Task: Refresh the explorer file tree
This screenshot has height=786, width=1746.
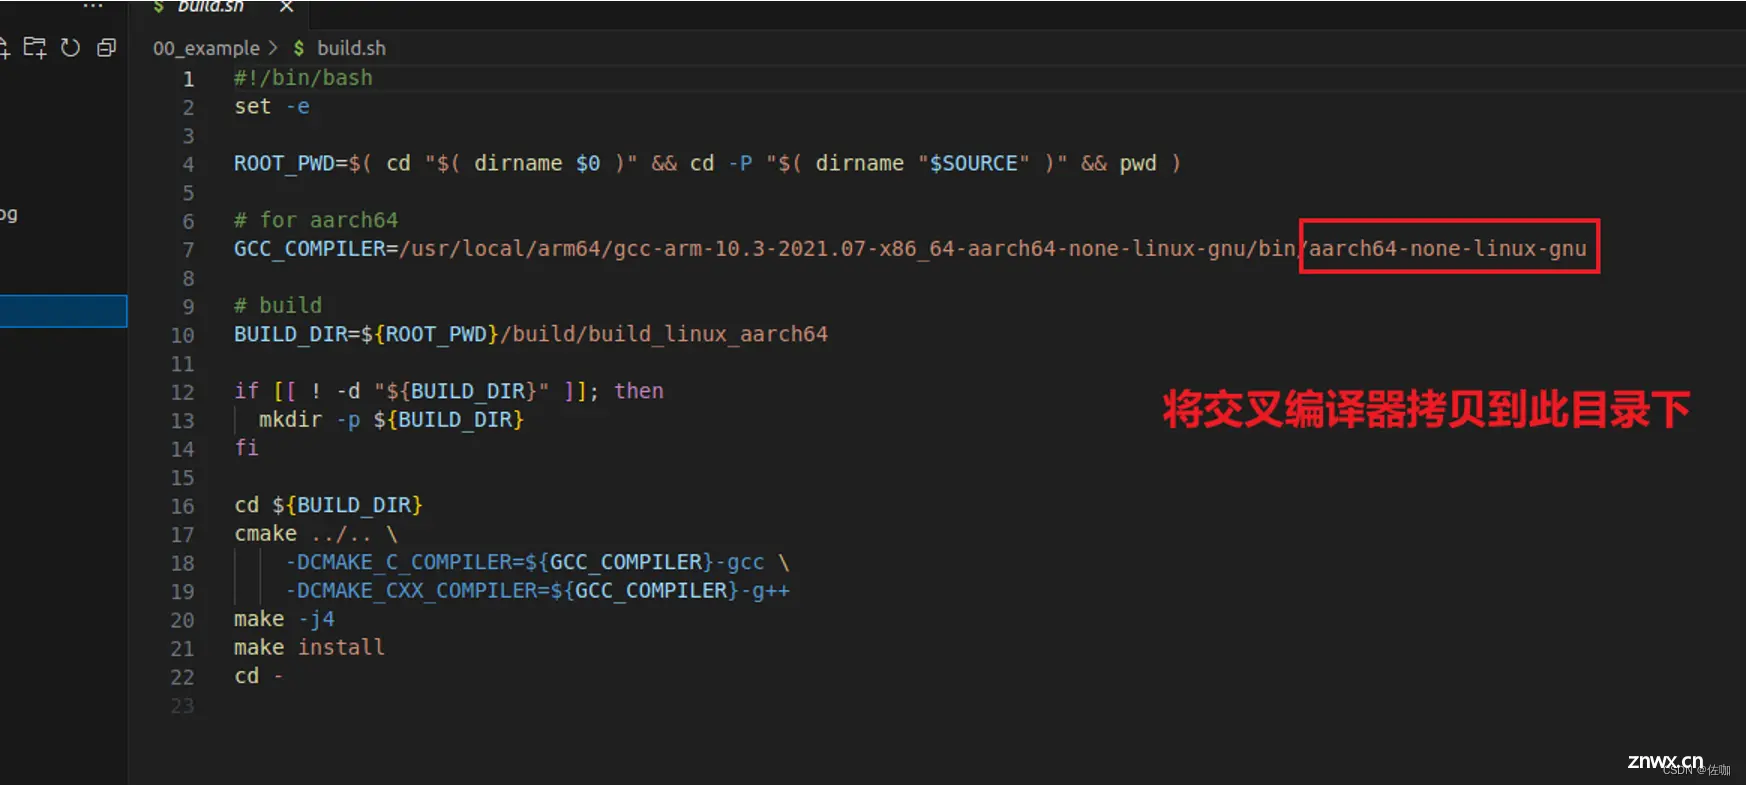Action: tap(70, 48)
